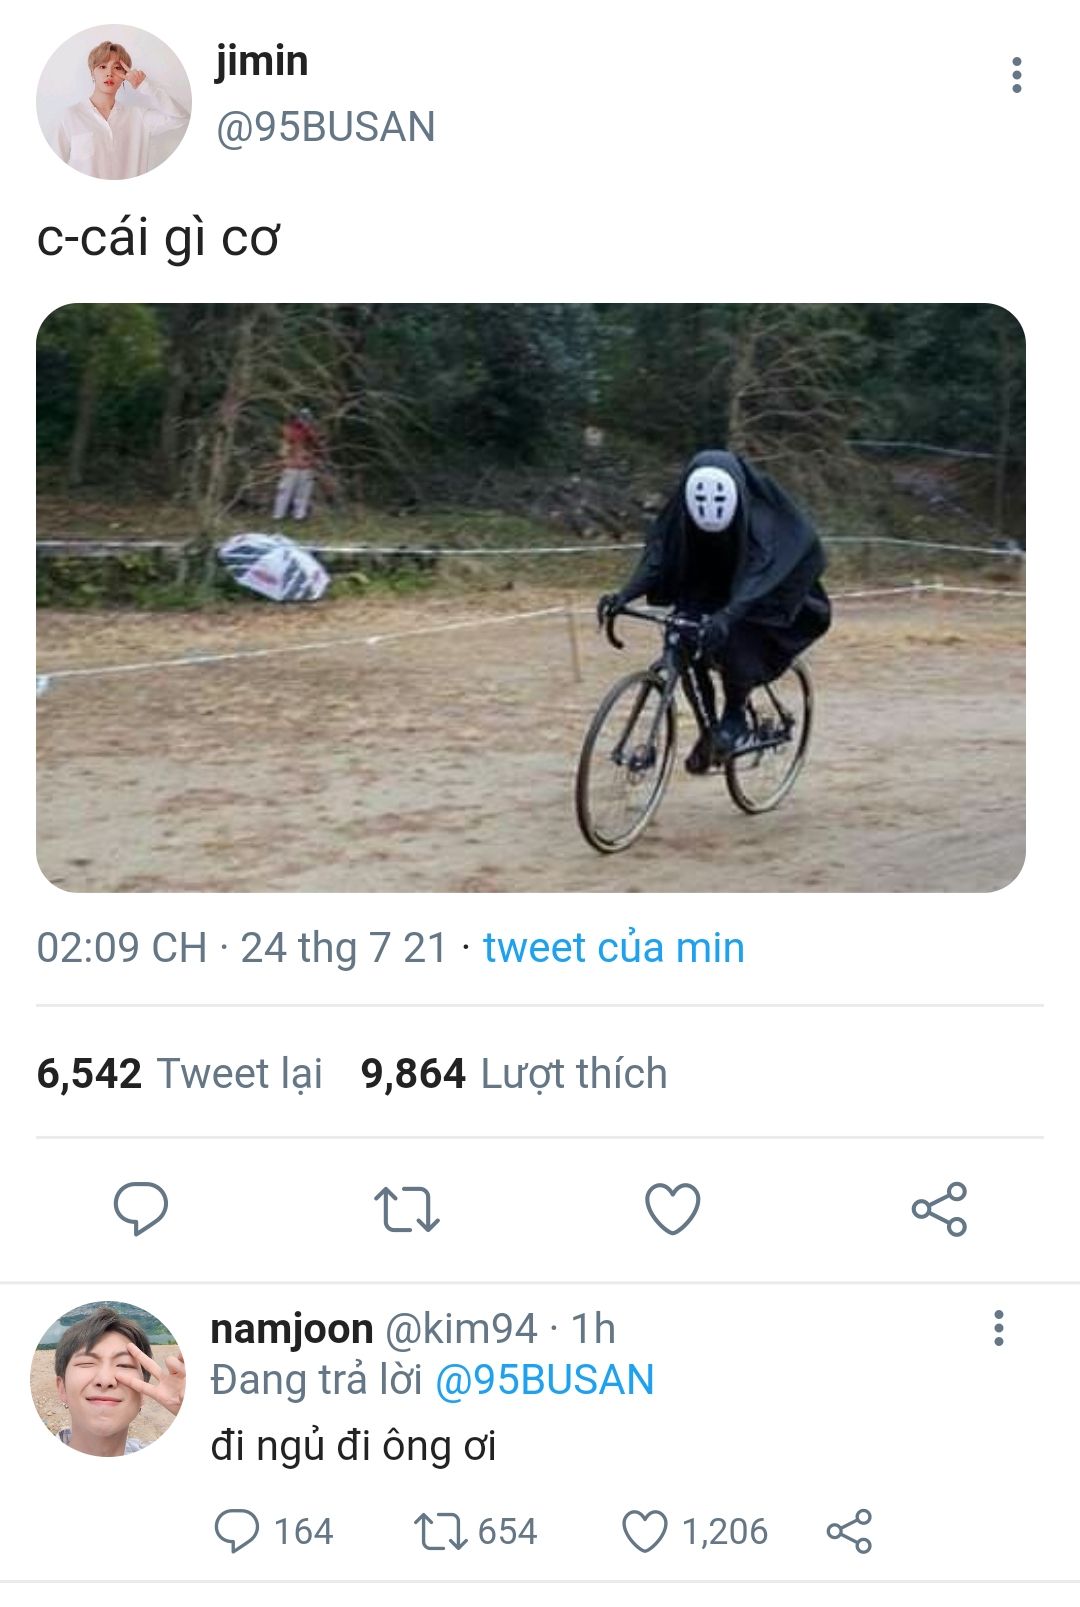Open namjoon's profile picture
The width and height of the screenshot is (1080, 1607).
[108, 1379]
